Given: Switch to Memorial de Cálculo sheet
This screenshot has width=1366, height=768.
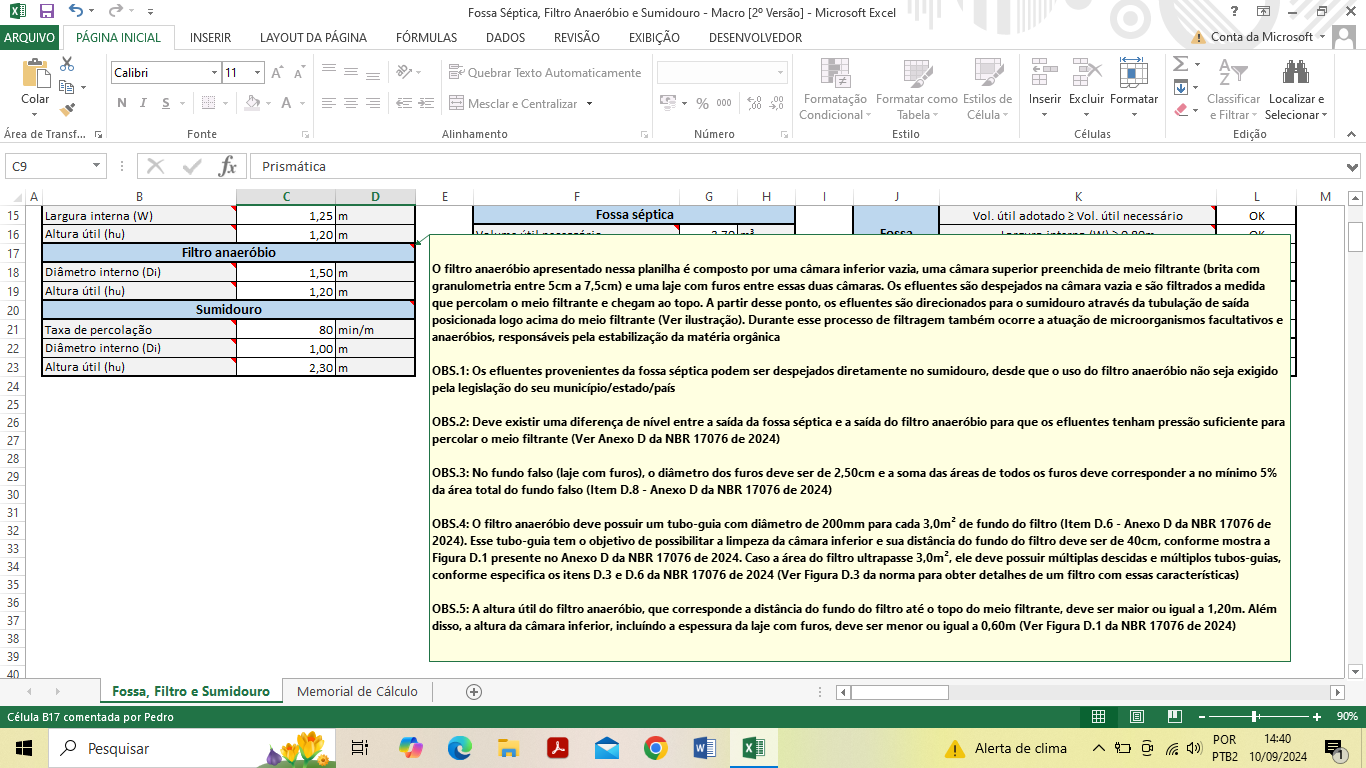Looking at the screenshot, I should (x=357, y=692).
